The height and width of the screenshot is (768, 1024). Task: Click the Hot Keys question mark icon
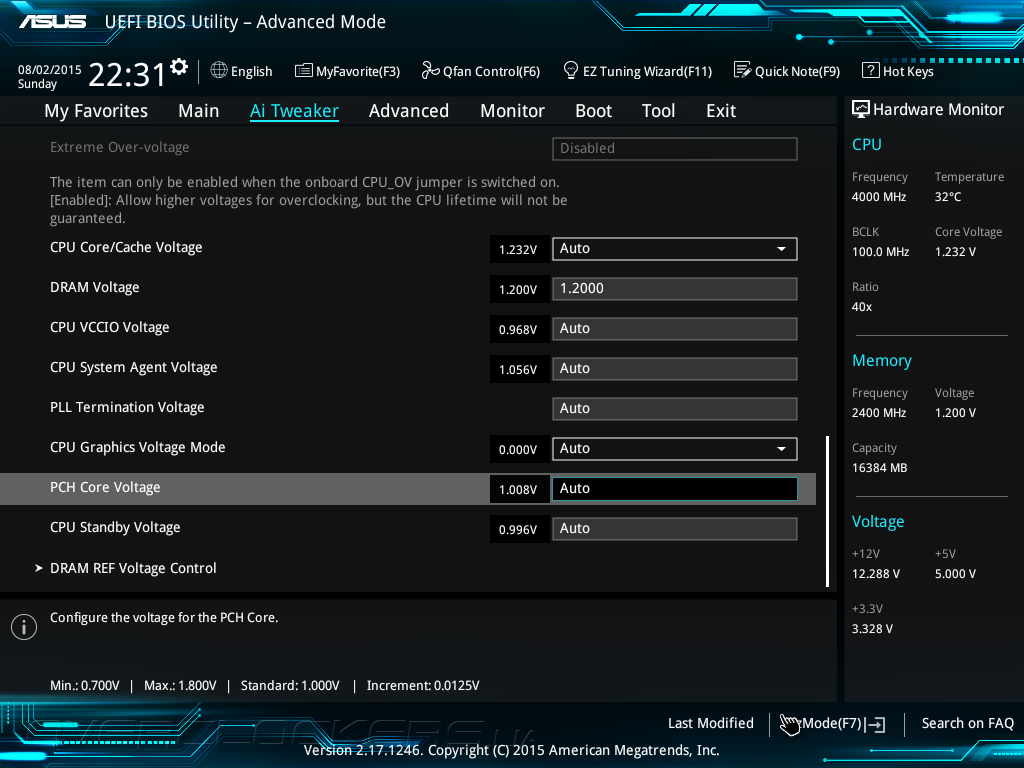tap(870, 71)
